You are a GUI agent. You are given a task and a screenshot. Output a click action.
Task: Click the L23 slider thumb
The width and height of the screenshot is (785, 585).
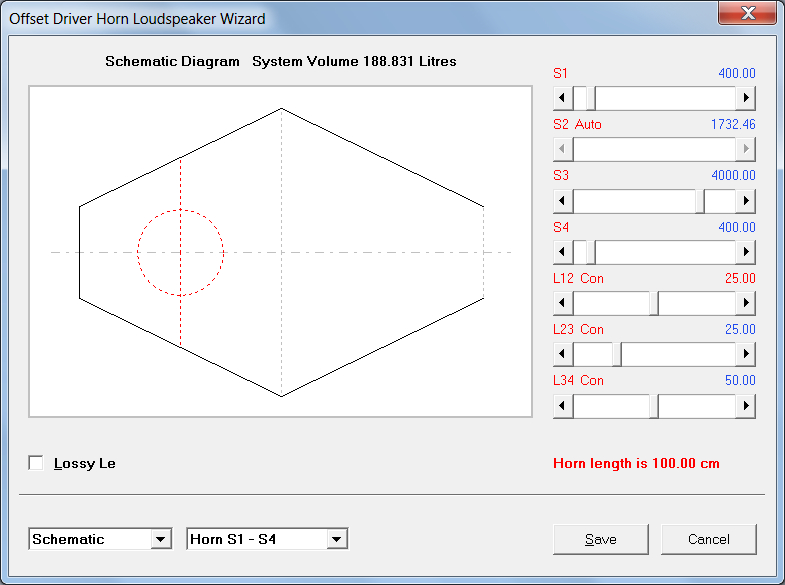(617, 354)
